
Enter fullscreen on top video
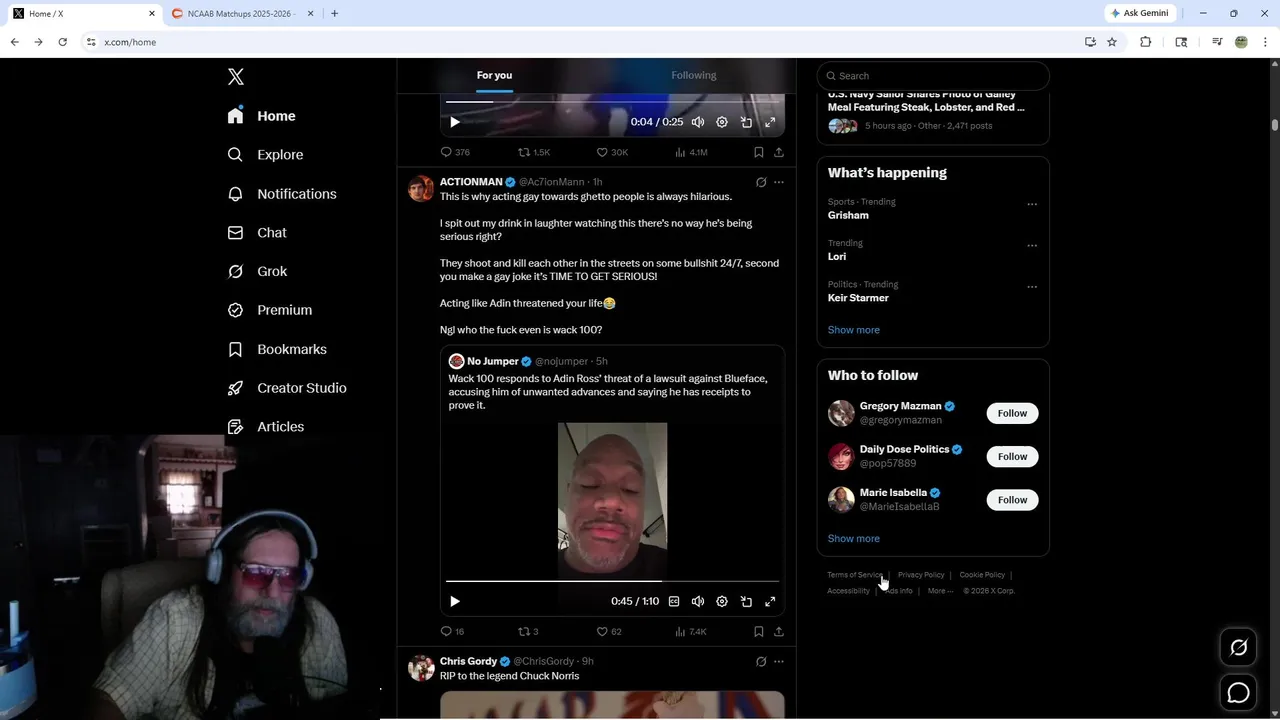pos(770,122)
